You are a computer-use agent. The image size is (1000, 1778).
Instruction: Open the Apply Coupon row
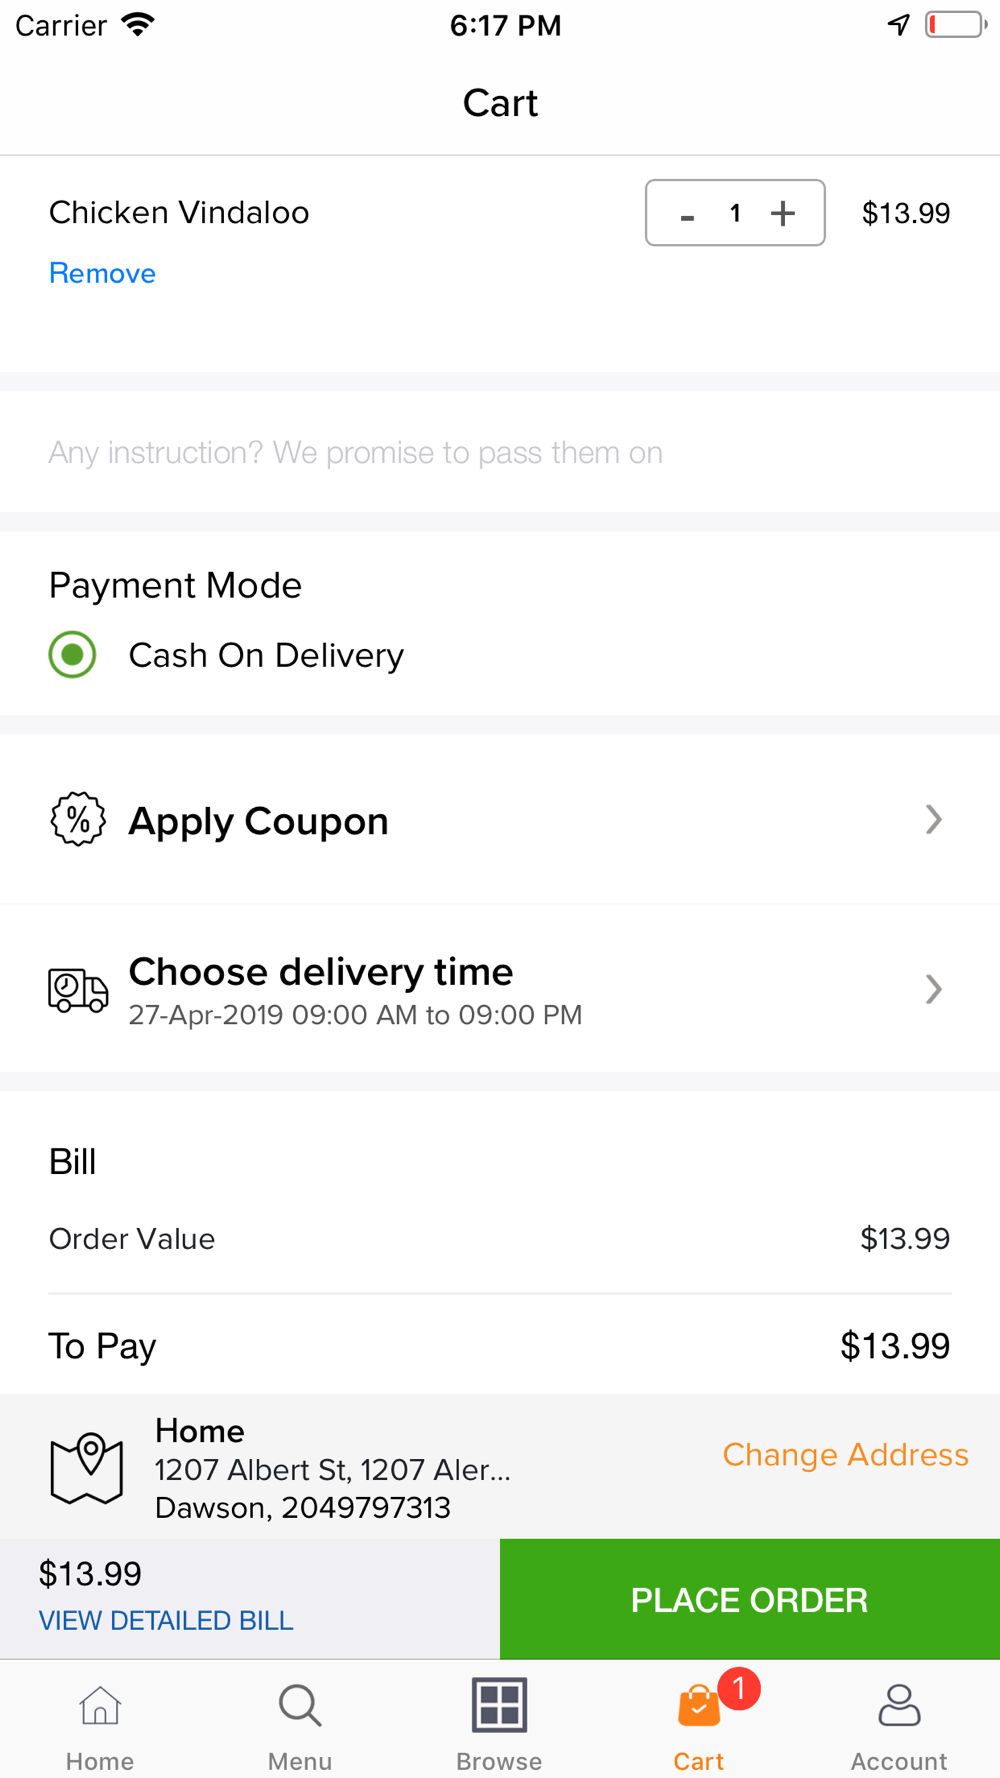coord(500,820)
